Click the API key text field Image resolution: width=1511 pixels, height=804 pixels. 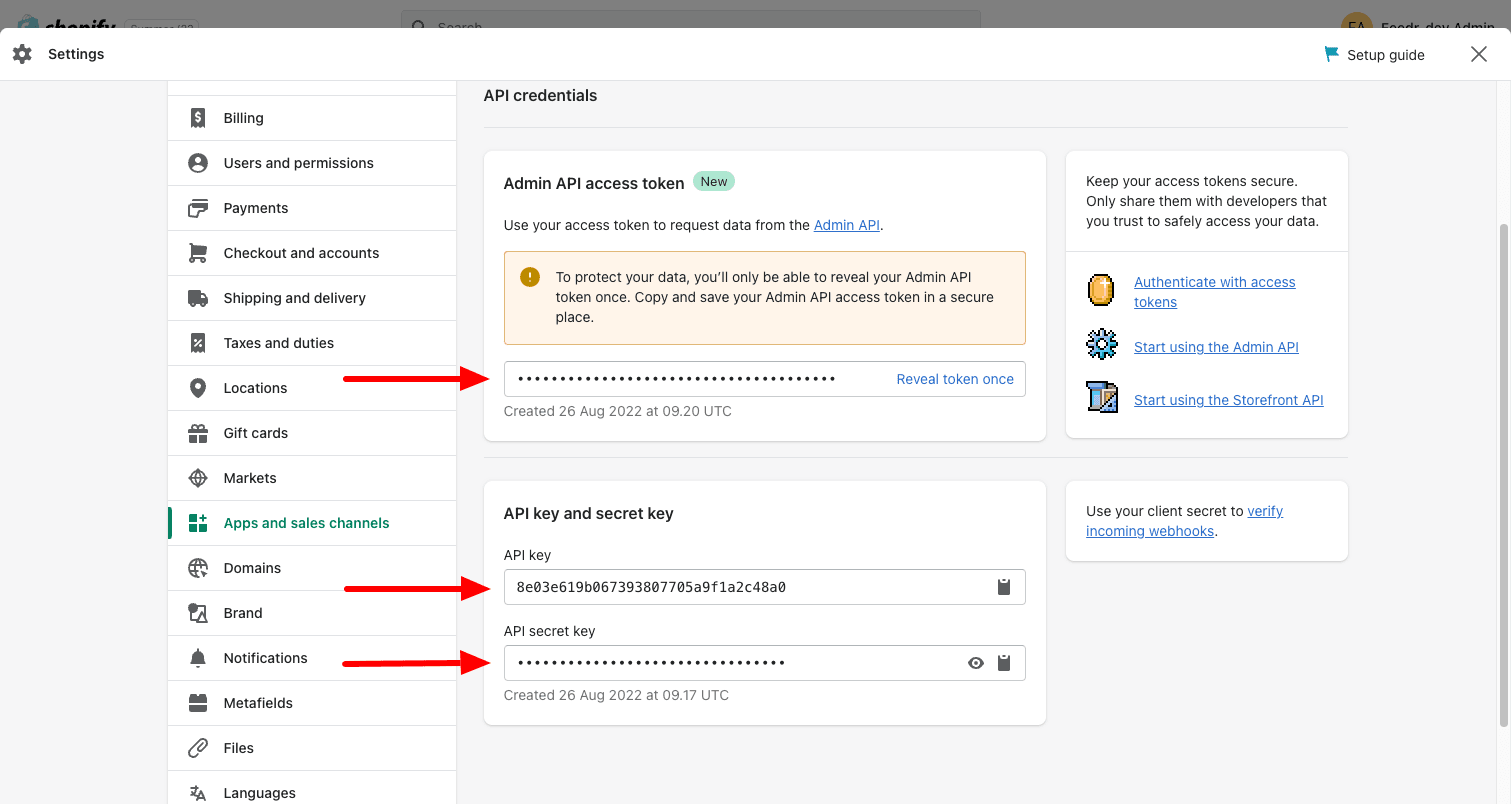pyautogui.click(x=740, y=587)
